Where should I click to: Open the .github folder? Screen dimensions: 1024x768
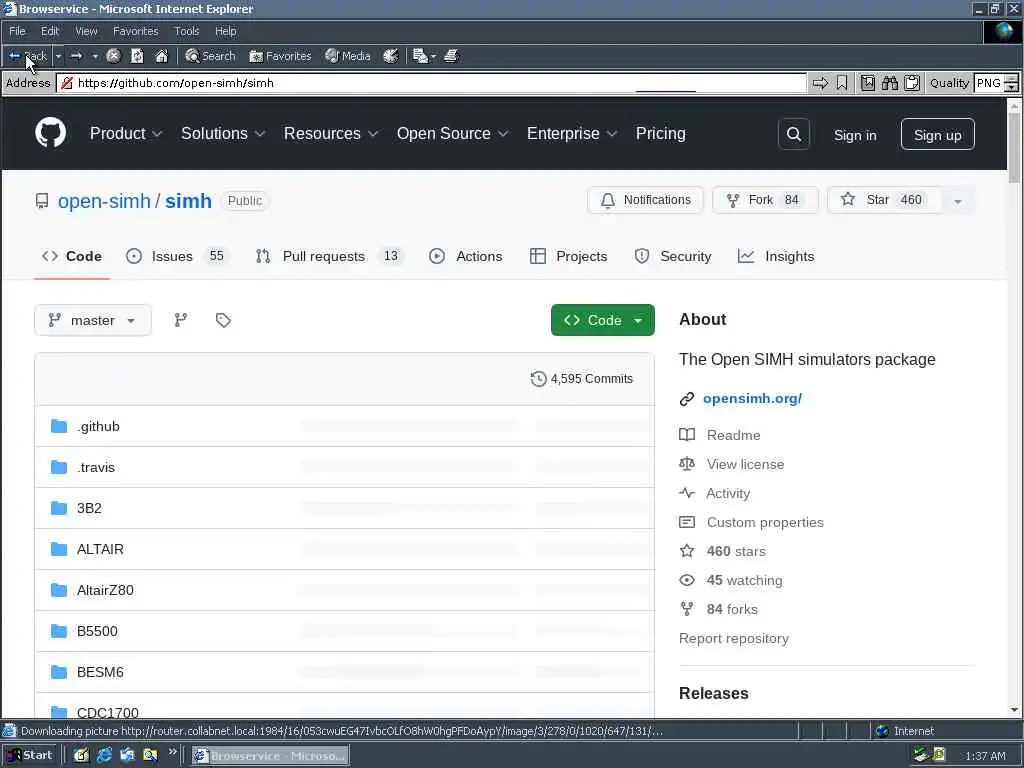coord(98,426)
